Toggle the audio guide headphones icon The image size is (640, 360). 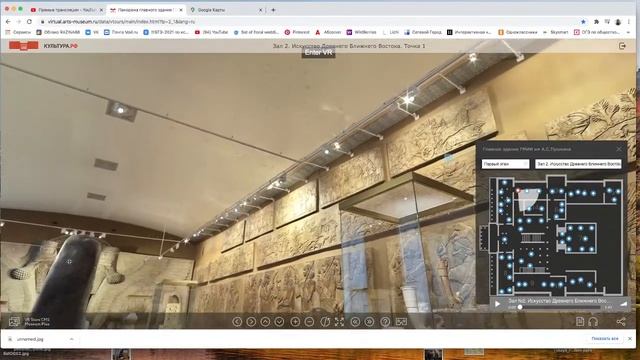[593, 322]
